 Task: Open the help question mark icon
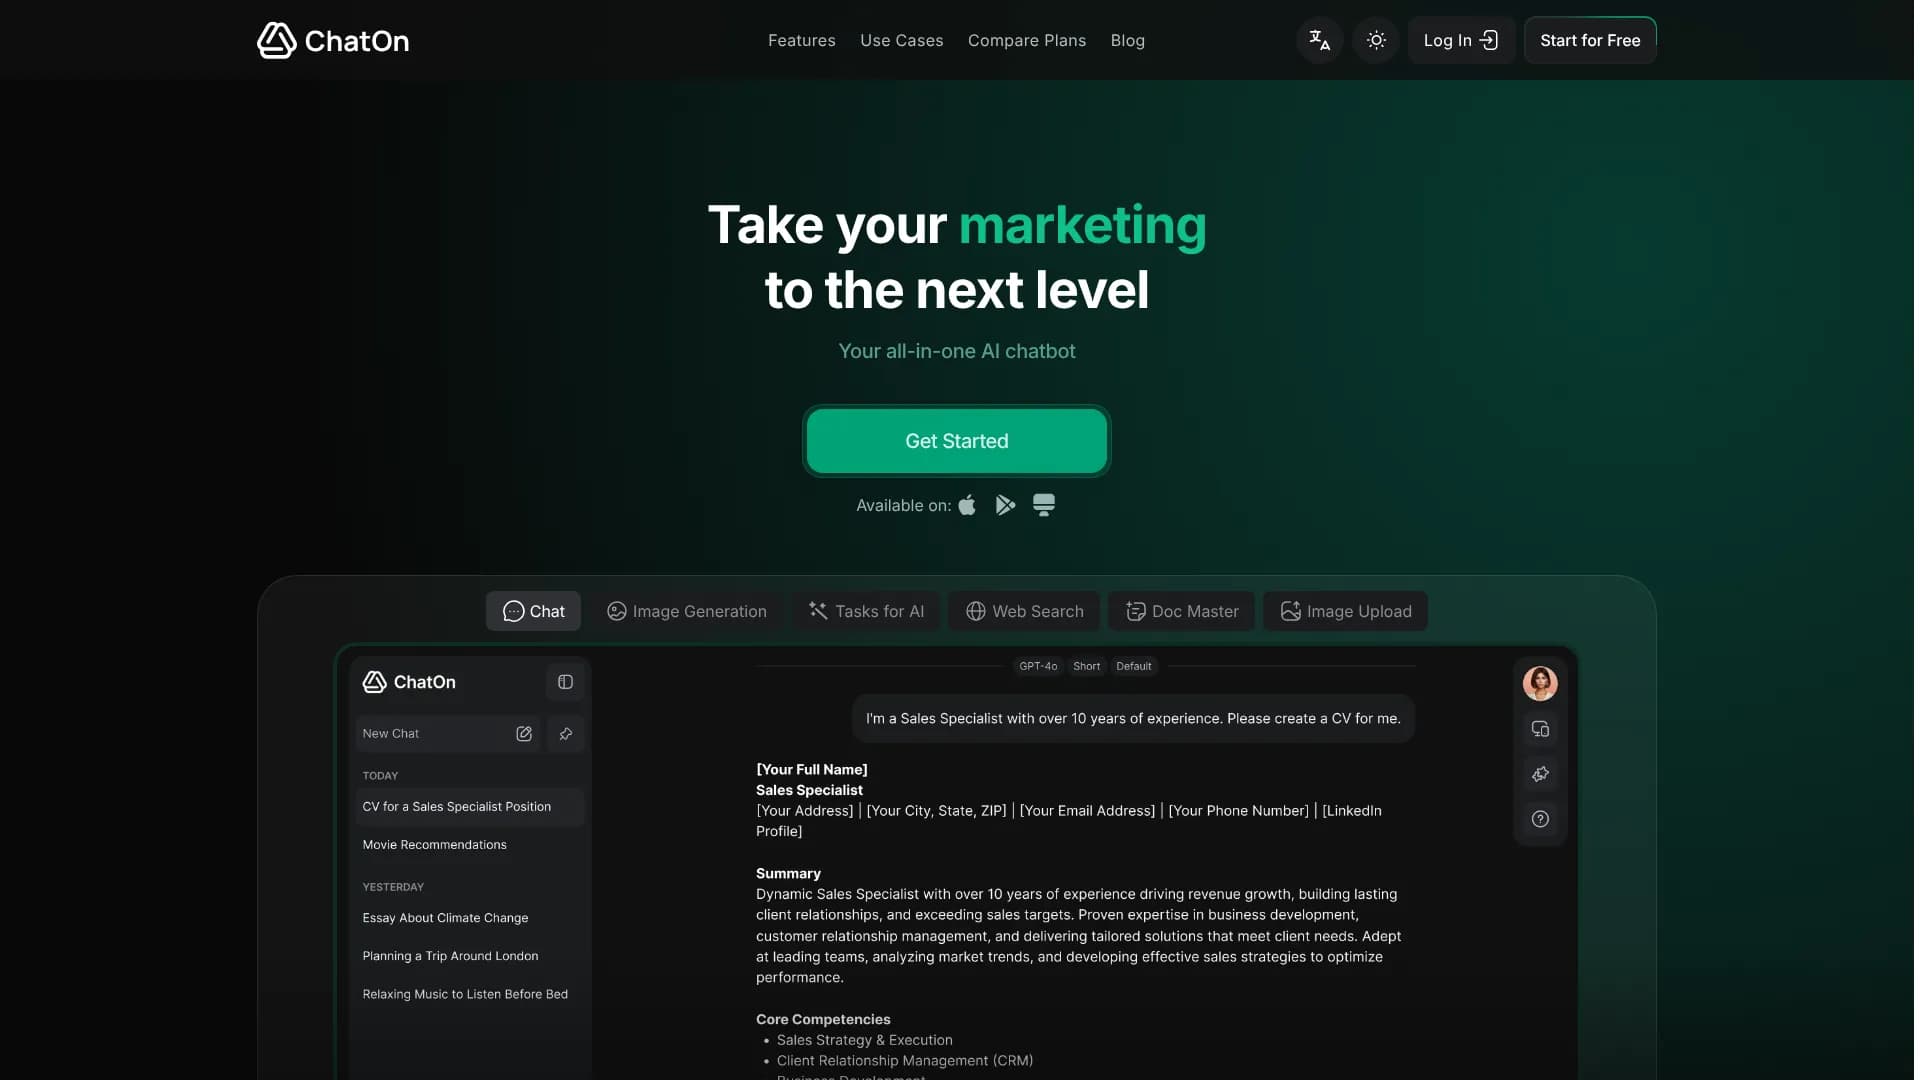[1540, 819]
